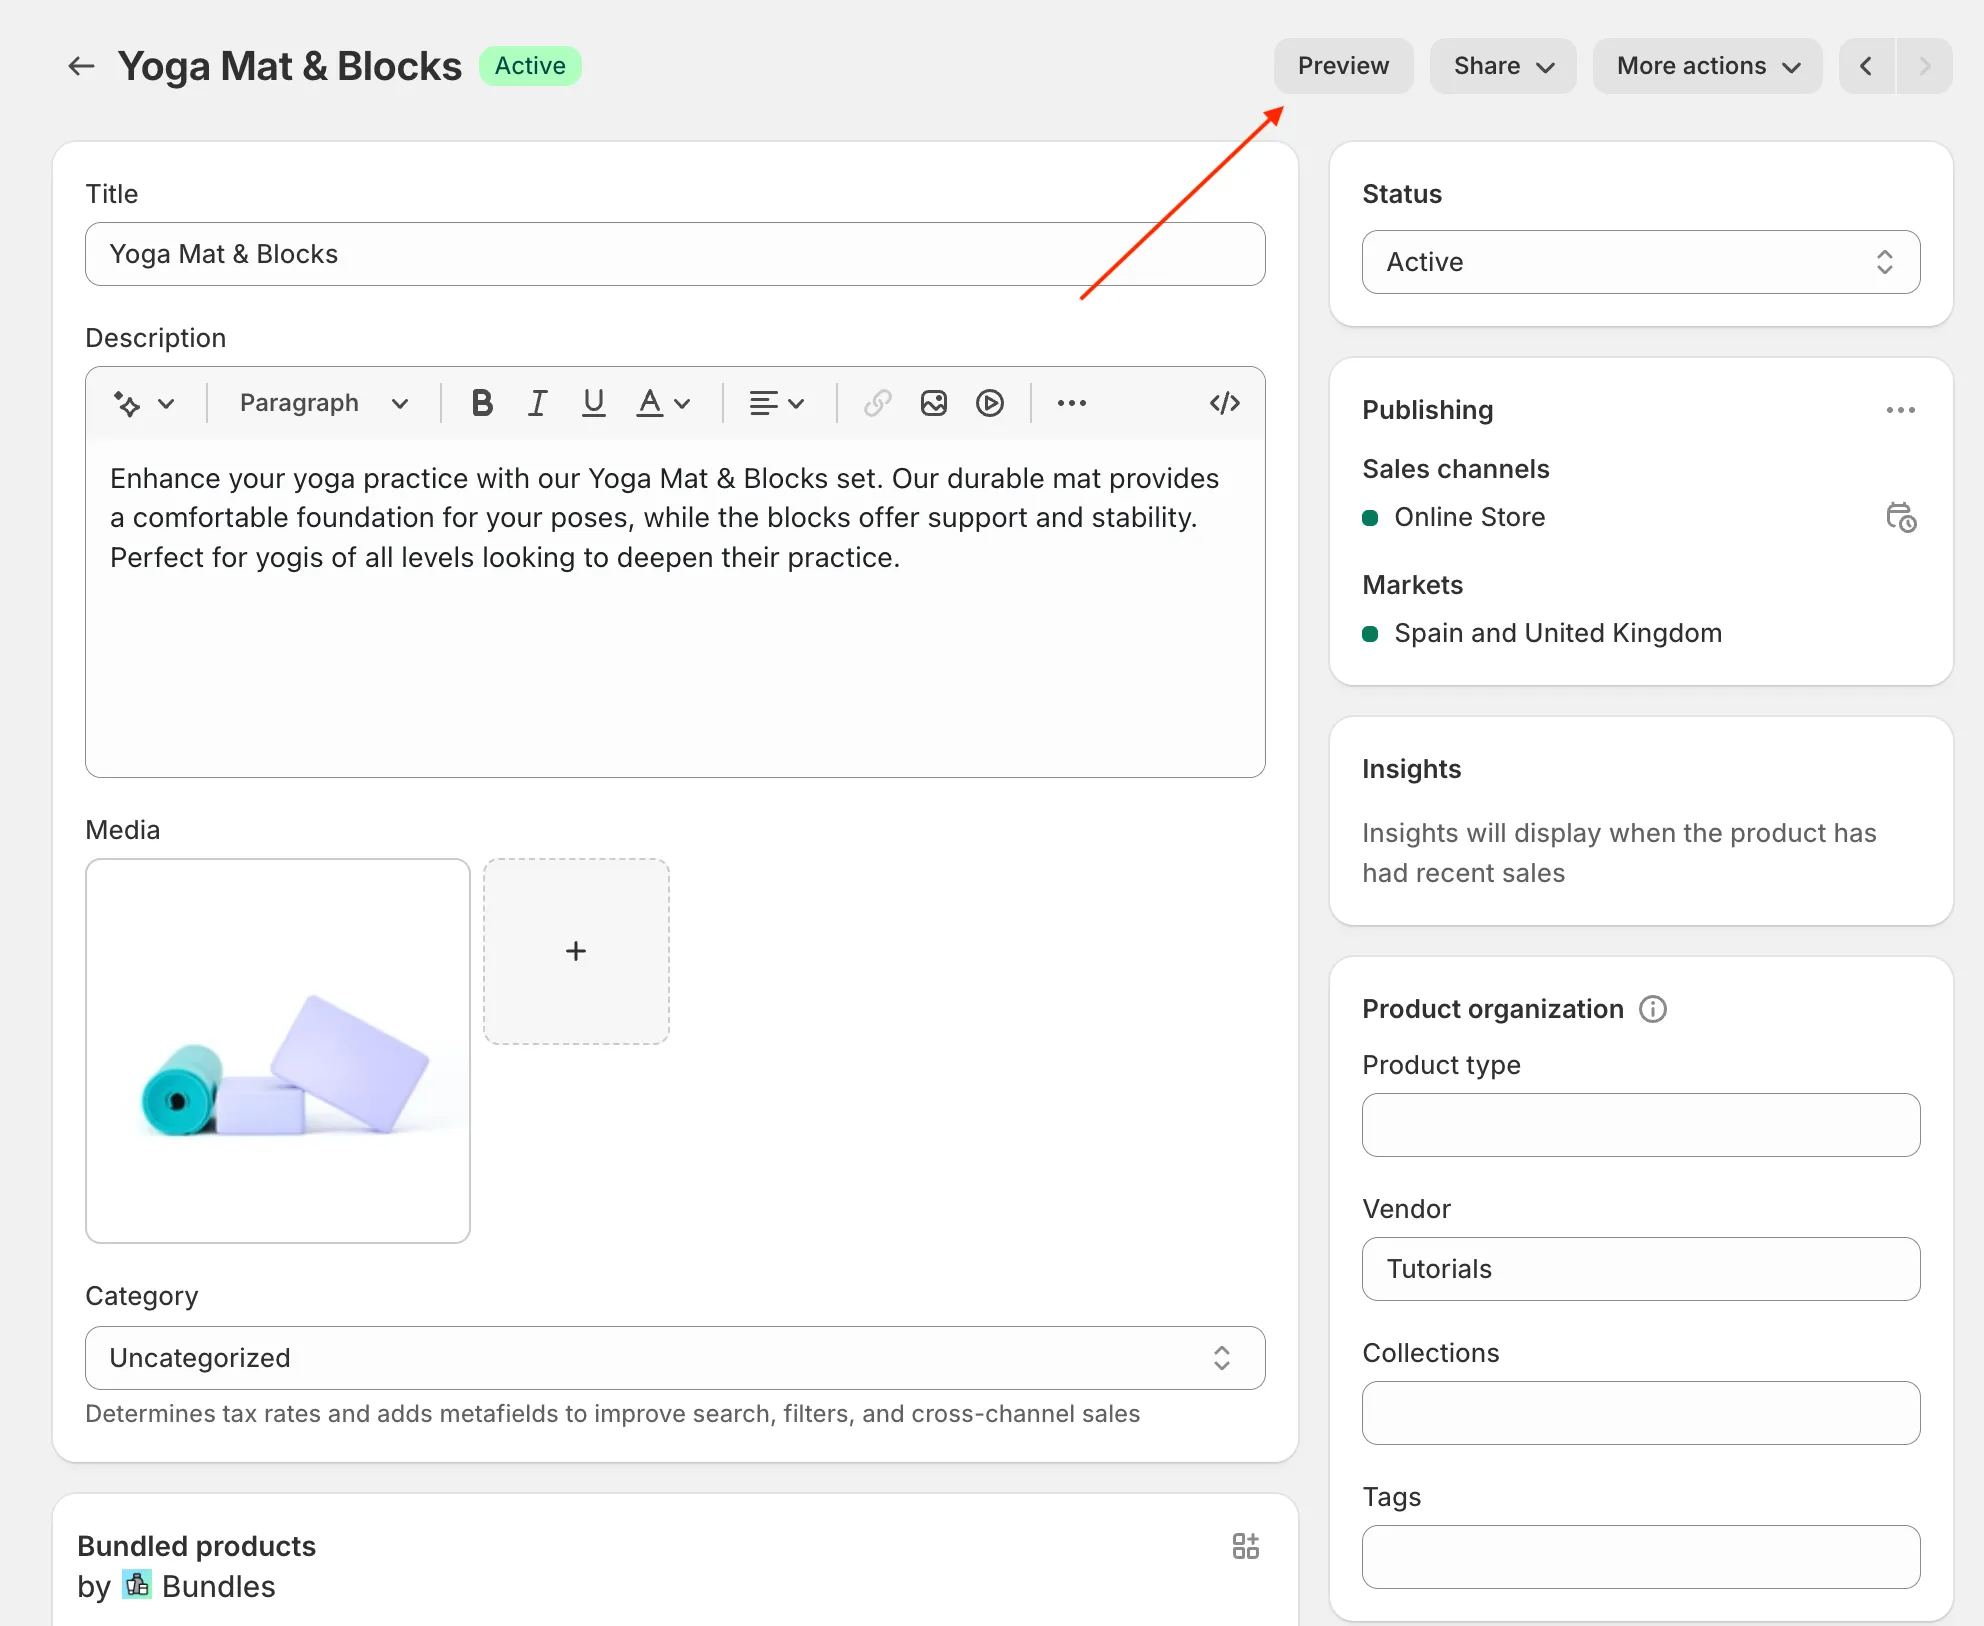Screen dimensions: 1984x1626
Task: Open the Share menu
Action: 1502,66
